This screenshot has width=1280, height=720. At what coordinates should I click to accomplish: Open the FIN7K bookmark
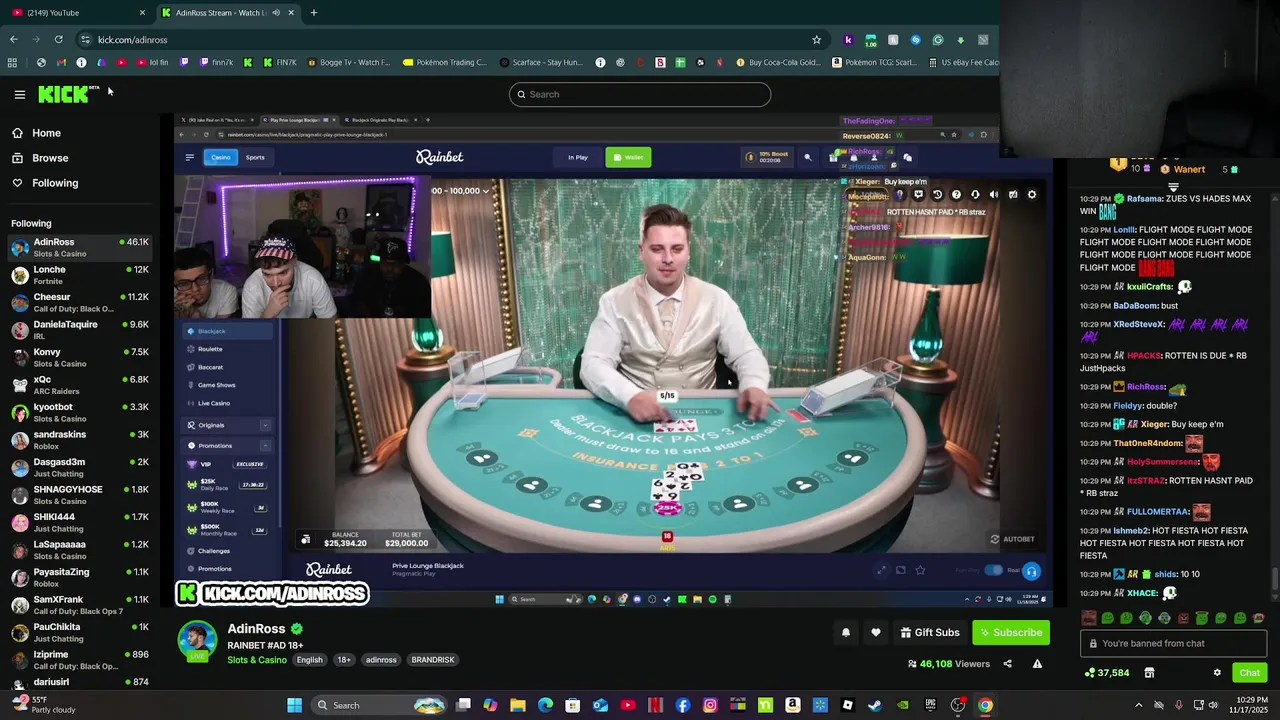(x=279, y=62)
